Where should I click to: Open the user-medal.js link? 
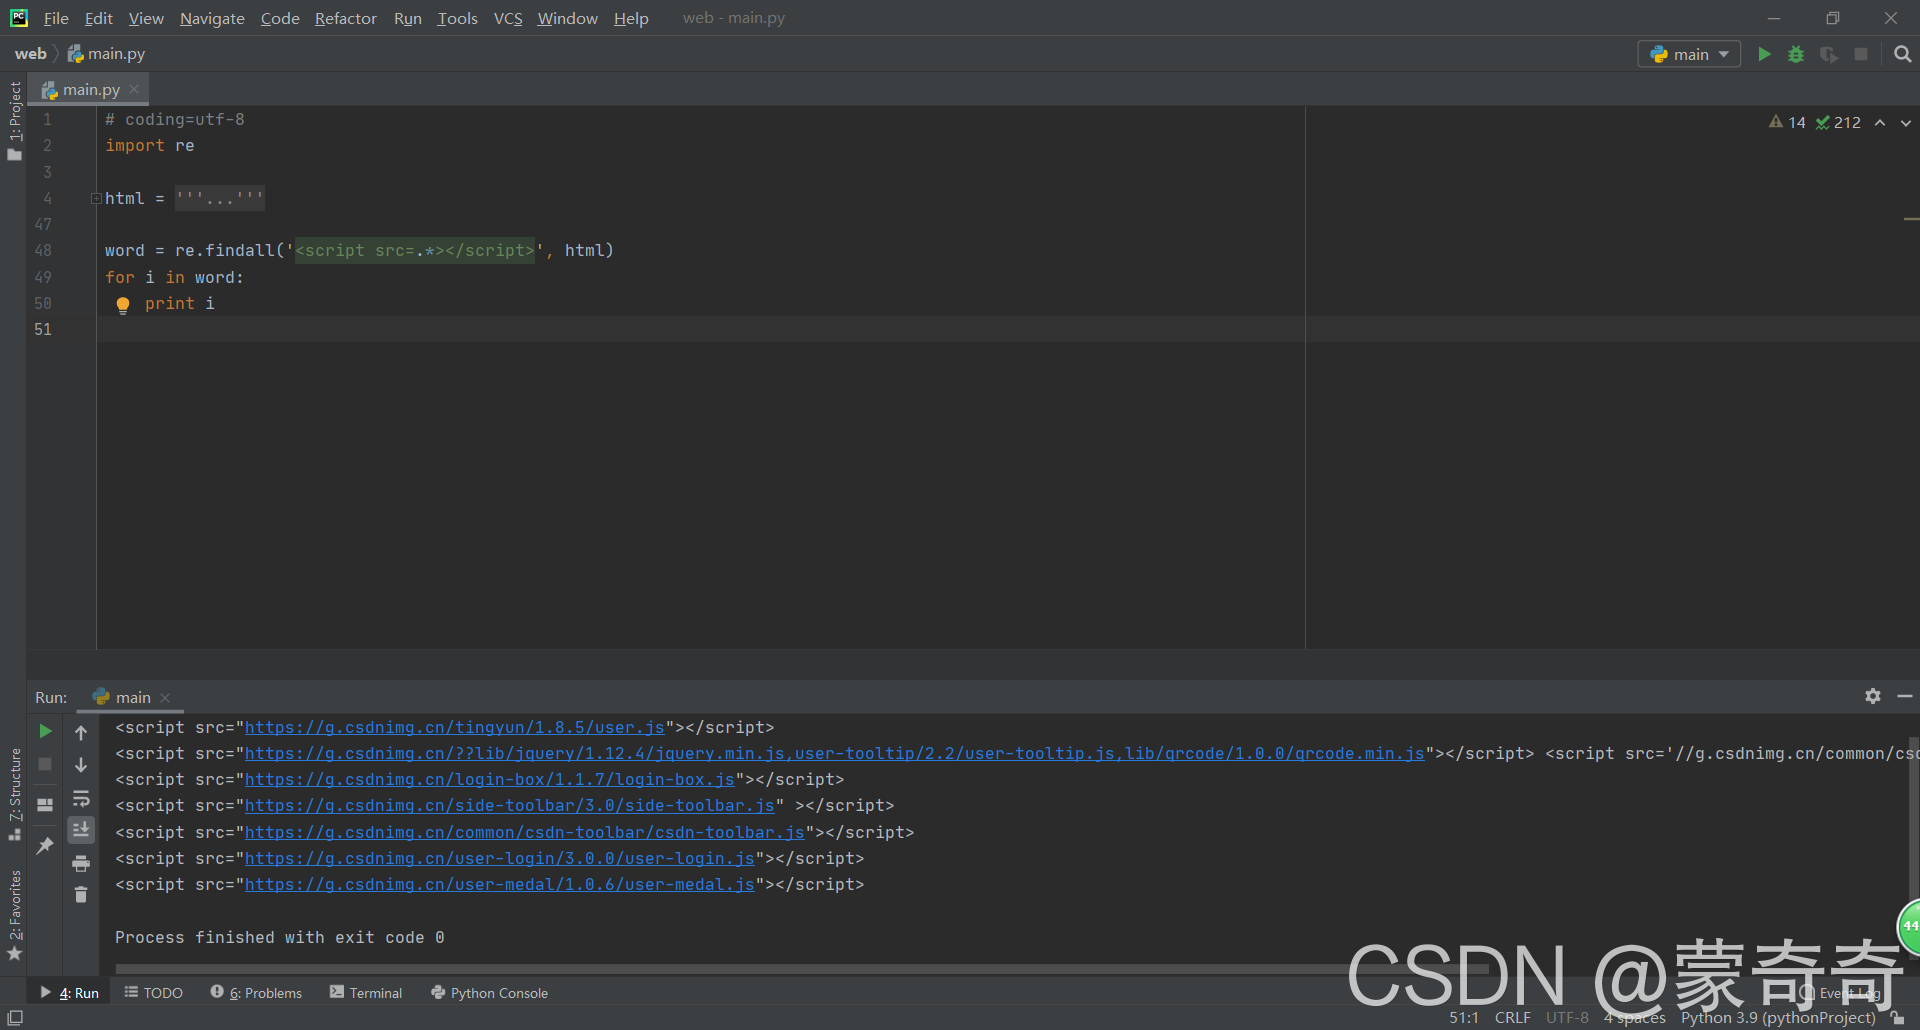click(500, 885)
